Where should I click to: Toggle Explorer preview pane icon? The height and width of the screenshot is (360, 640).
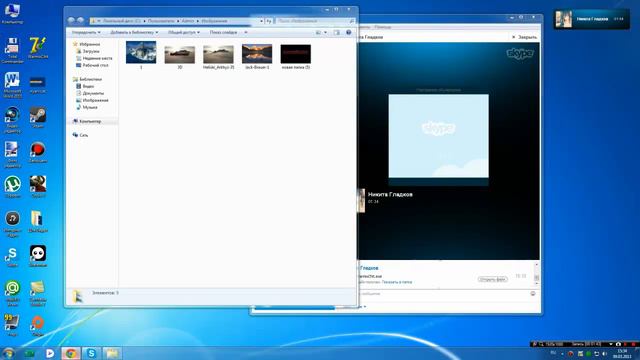(336, 32)
